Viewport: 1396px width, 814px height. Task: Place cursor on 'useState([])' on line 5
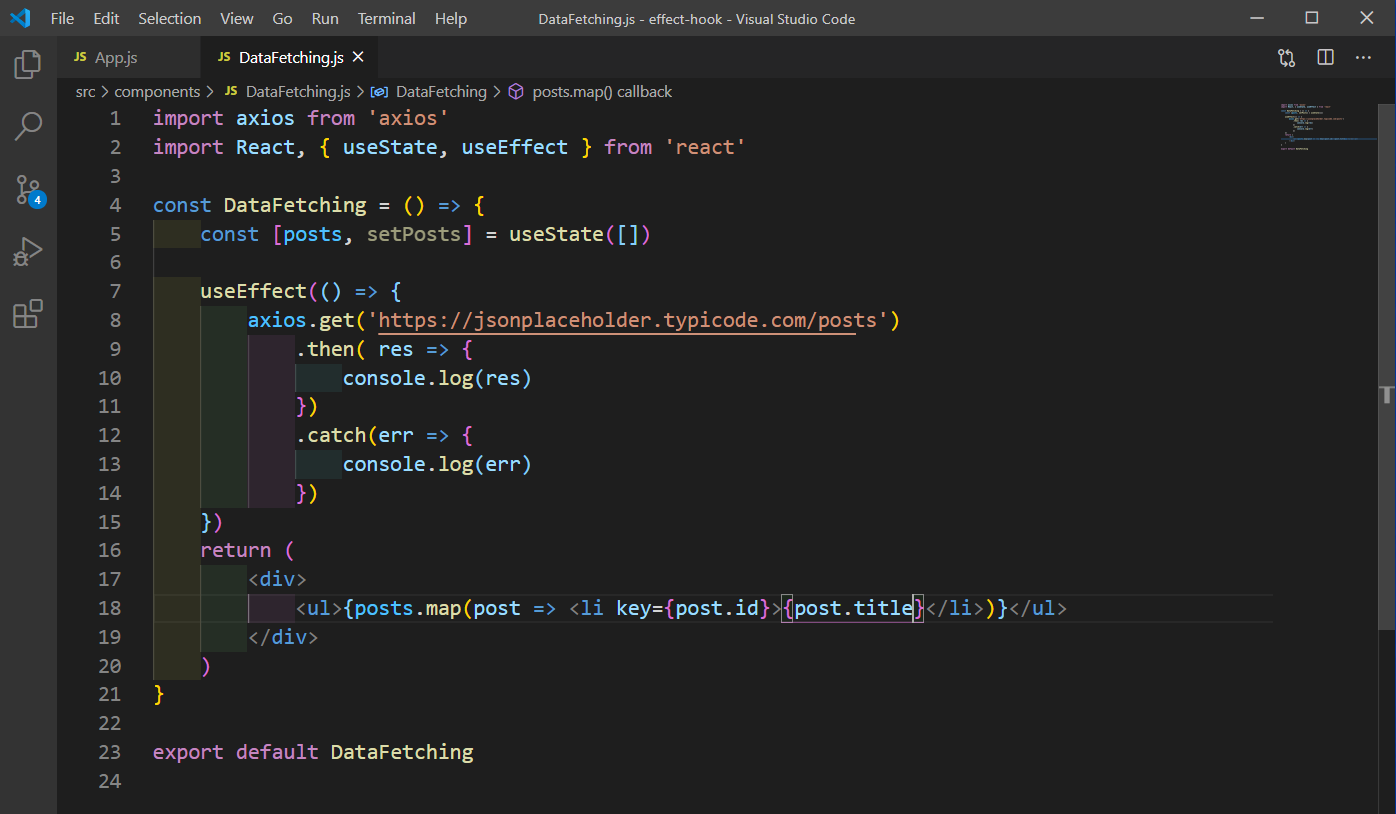click(x=580, y=234)
